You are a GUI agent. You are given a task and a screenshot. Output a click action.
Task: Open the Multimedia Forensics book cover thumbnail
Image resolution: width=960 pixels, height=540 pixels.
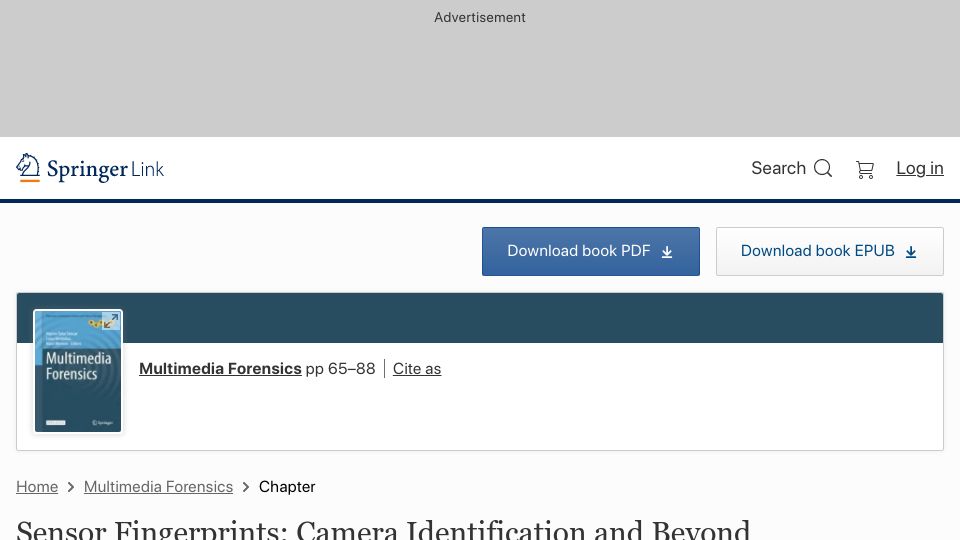[78, 371]
